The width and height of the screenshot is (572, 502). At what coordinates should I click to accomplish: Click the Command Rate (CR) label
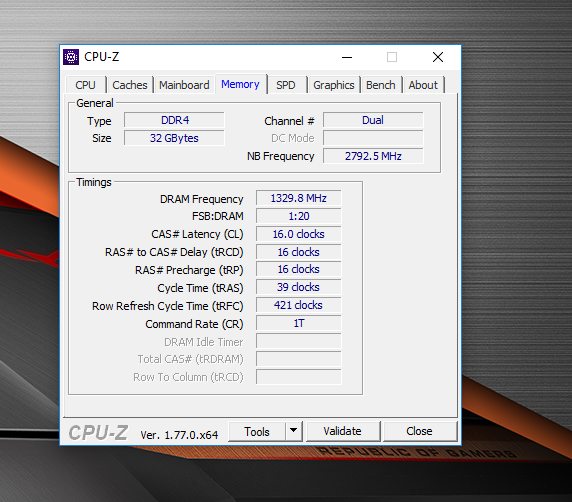click(x=194, y=324)
